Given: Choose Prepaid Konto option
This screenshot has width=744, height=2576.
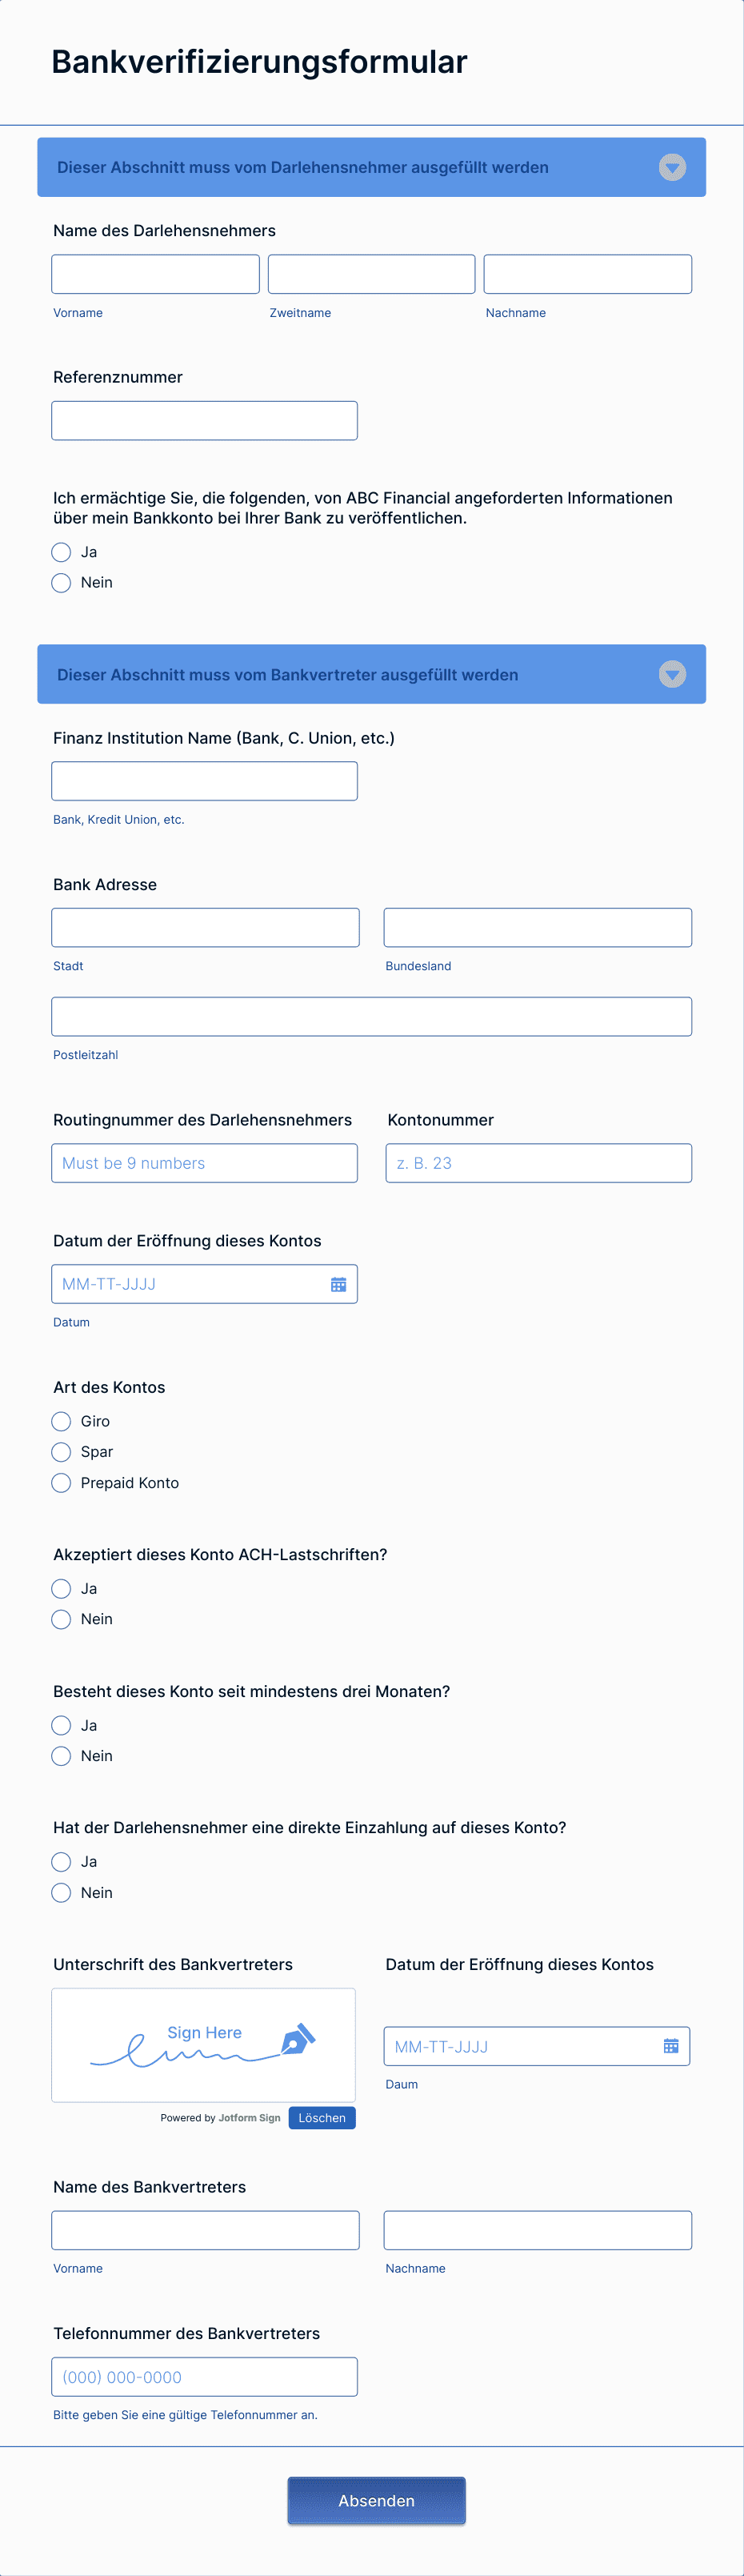Looking at the screenshot, I should [x=61, y=1482].
